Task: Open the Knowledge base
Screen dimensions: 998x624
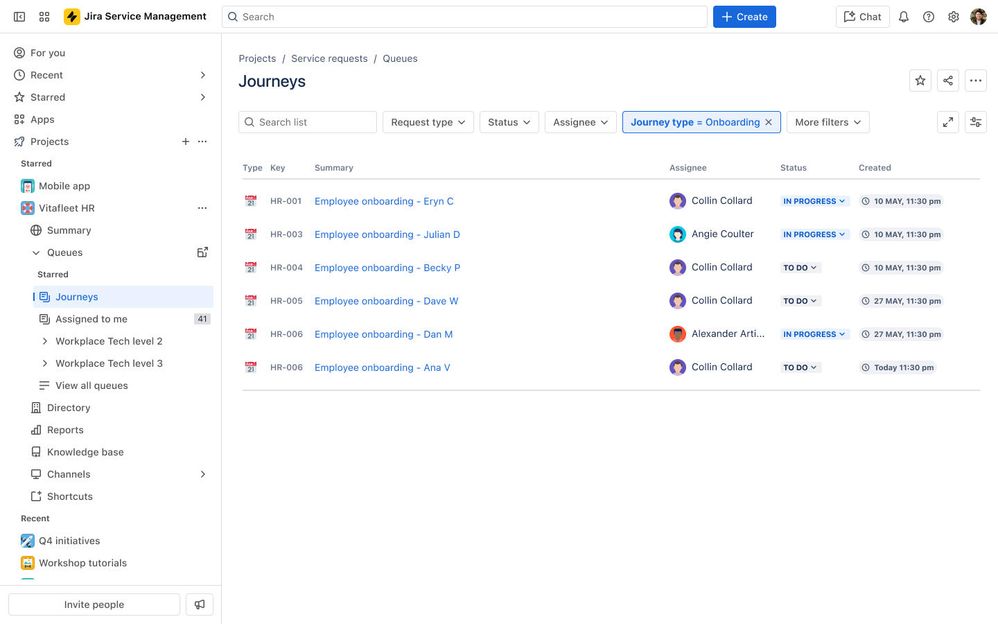Action: pyautogui.click(x=85, y=452)
